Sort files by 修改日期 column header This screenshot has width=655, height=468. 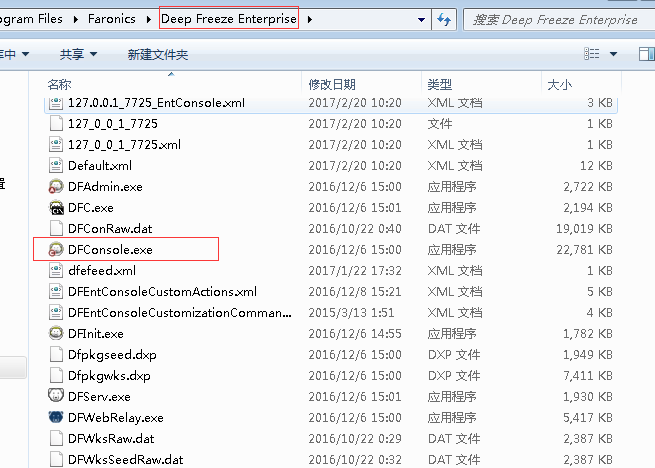point(332,85)
